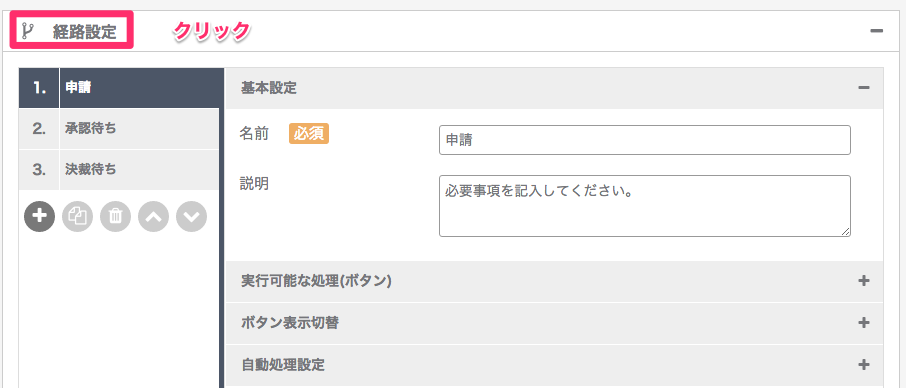This screenshot has height=388, width=906.
Task: Click the 説明 textarea field
Action: click(645, 206)
